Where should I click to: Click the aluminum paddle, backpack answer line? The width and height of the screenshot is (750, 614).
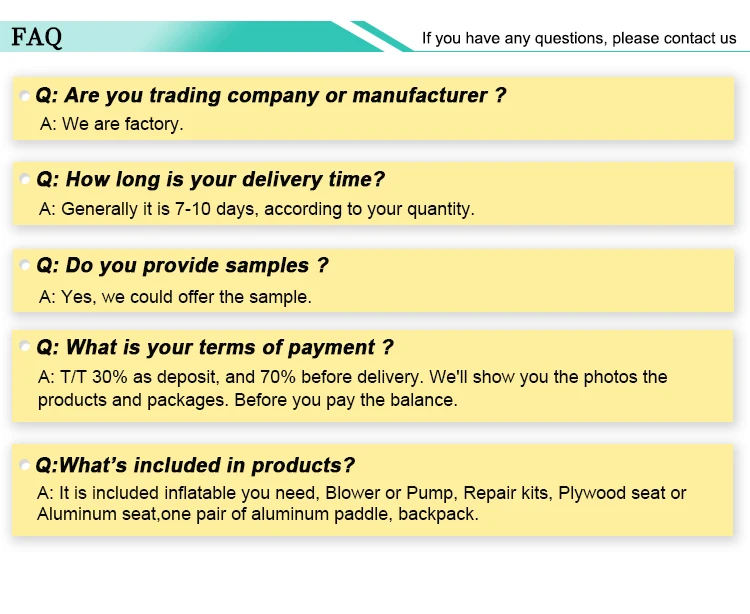click(258, 514)
